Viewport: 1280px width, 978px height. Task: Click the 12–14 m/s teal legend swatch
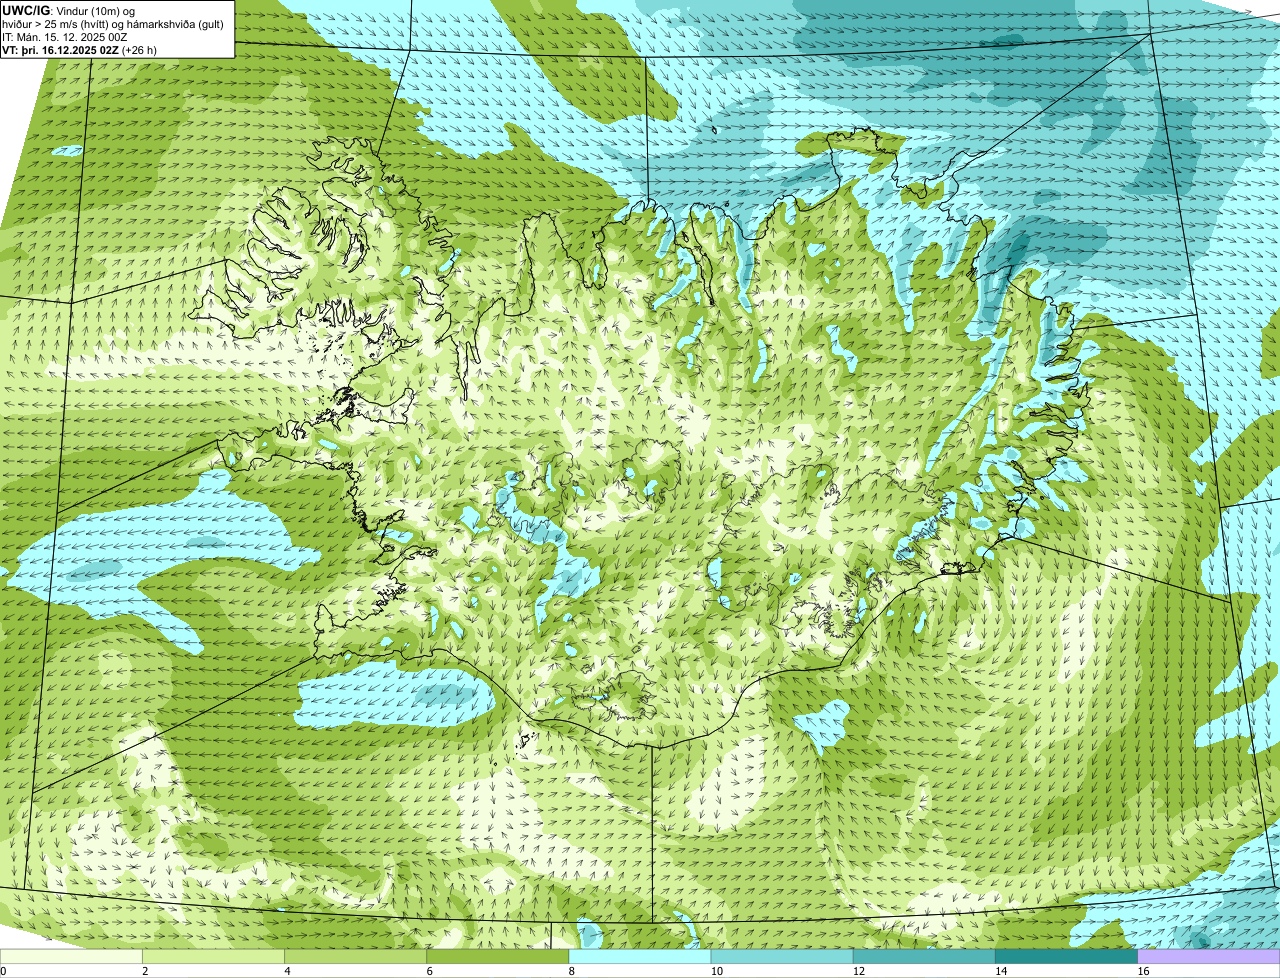coord(924,956)
